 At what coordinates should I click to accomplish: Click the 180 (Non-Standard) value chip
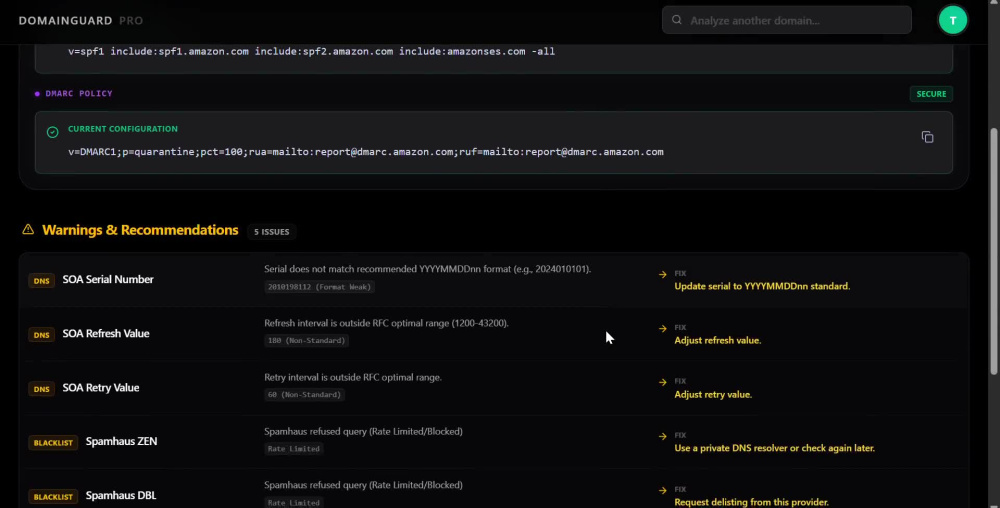(306, 341)
